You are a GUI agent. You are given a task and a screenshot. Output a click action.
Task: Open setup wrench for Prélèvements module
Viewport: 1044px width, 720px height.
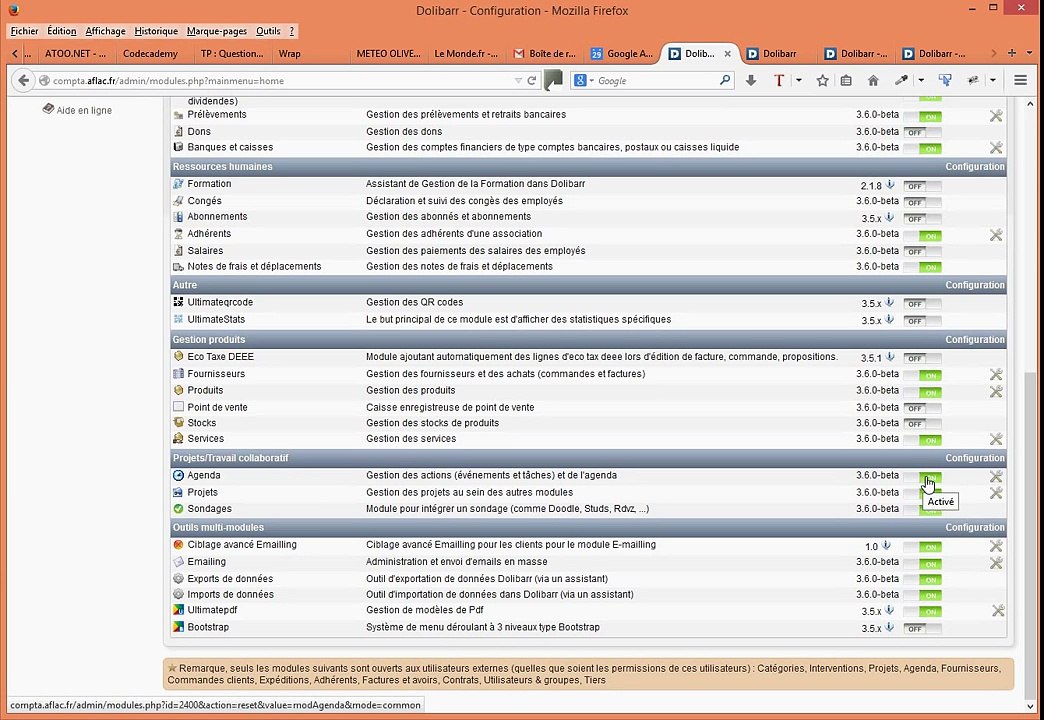click(x=995, y=116)
